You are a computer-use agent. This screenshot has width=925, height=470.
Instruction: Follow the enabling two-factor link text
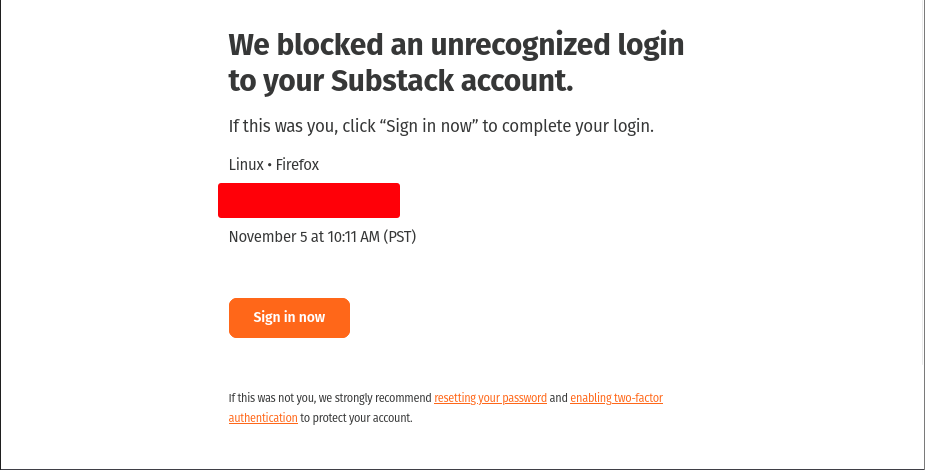[x=616, y=398]
